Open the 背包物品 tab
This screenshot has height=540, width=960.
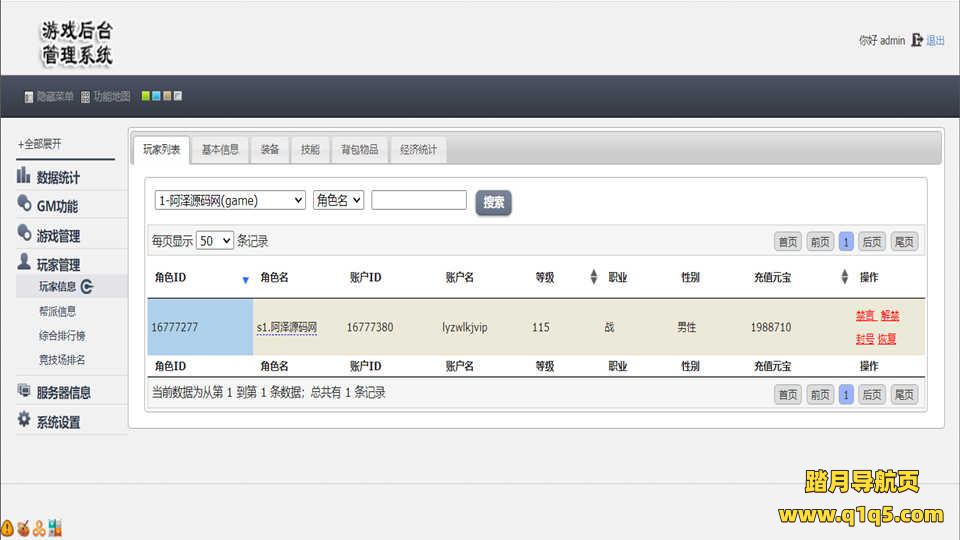click(x=359, y=150)
